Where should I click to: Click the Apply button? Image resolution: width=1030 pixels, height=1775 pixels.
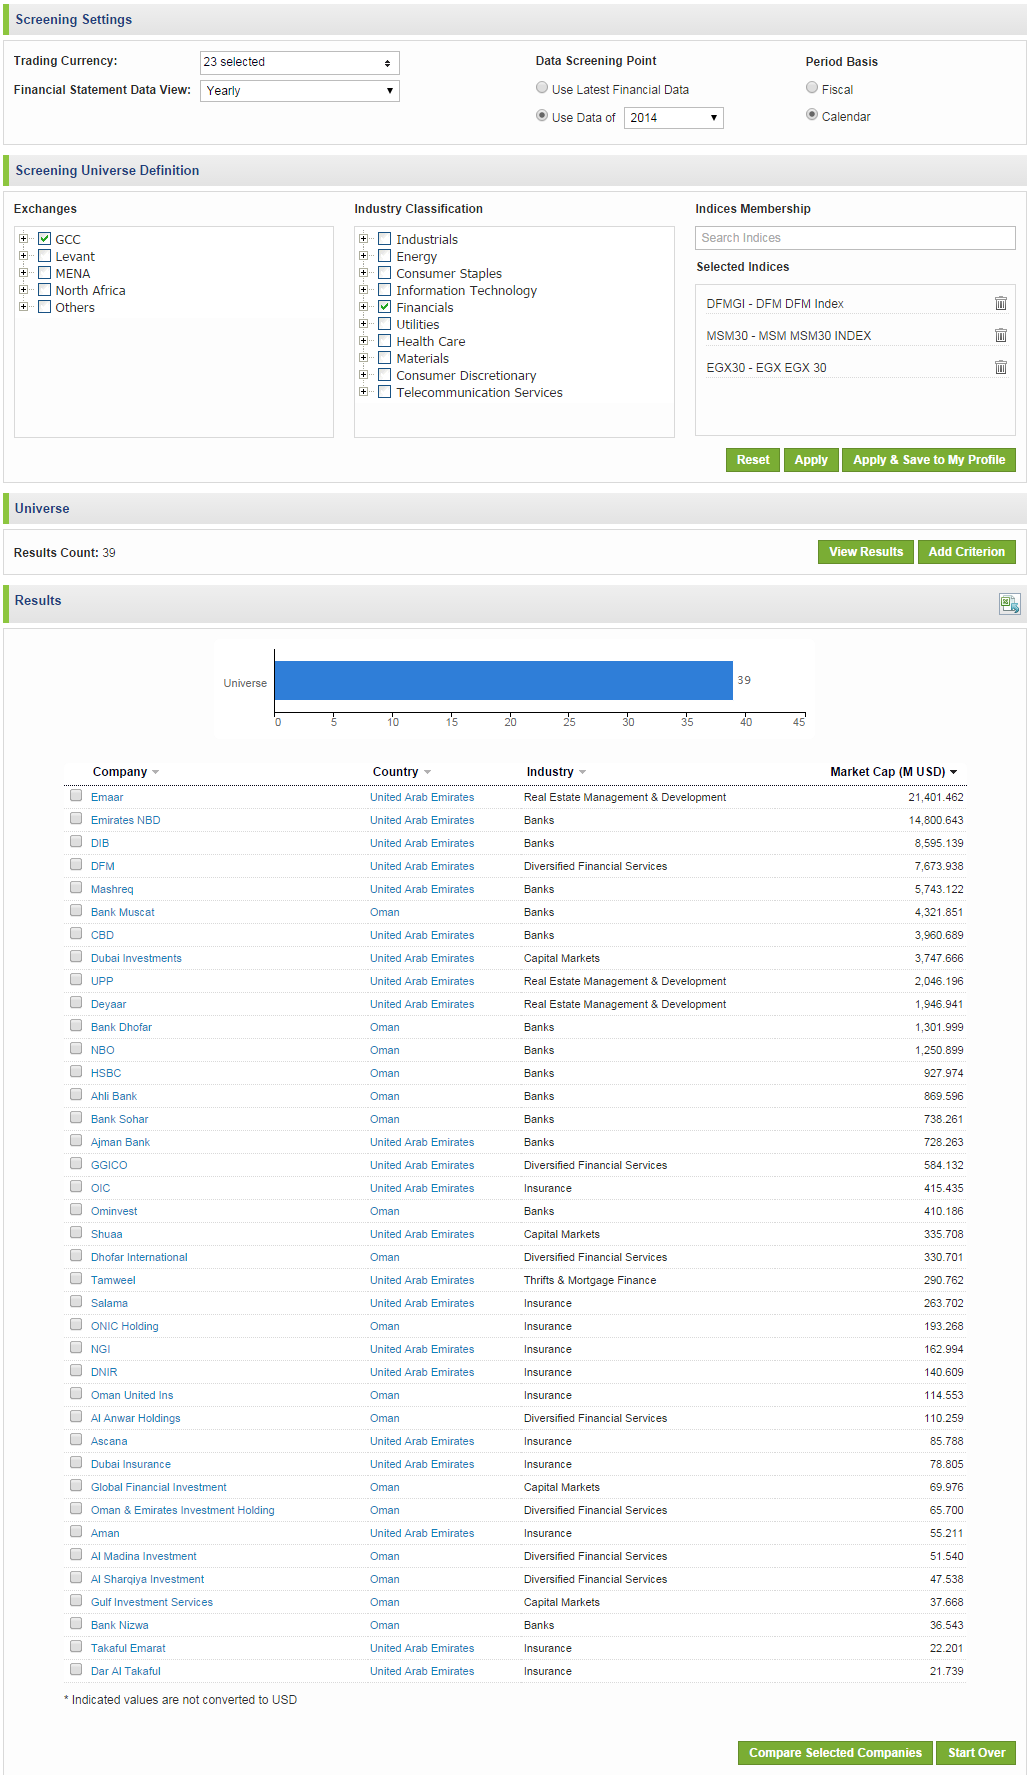[811, 460]
